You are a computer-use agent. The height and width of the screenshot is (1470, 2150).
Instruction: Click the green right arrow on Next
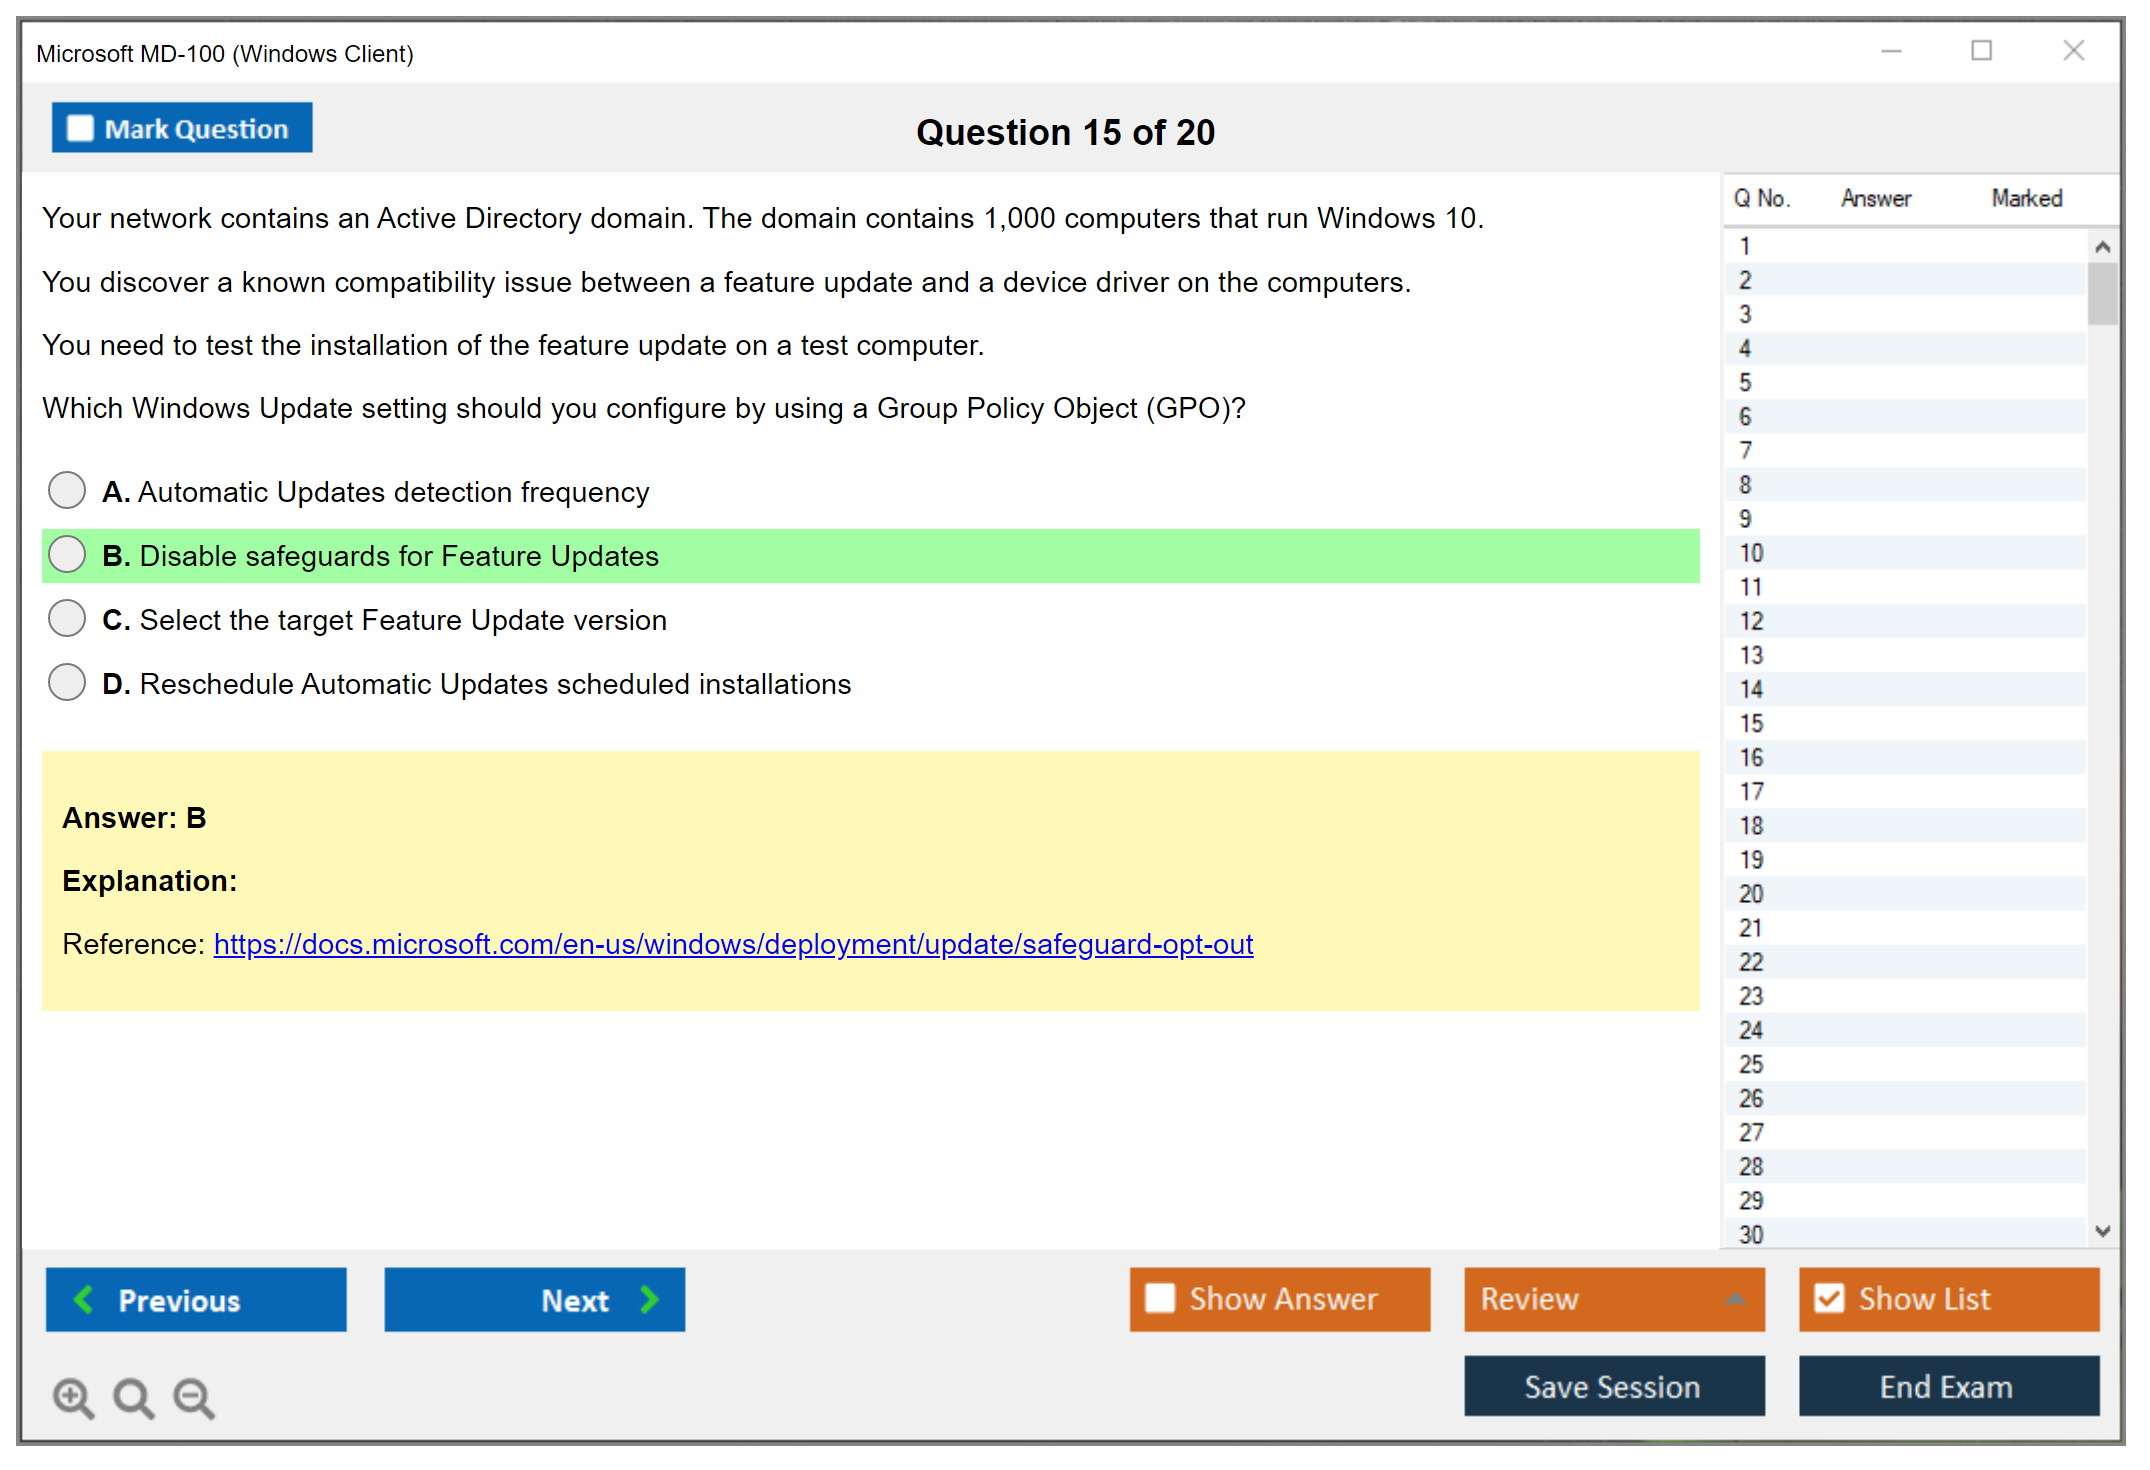coord(650,1299)
